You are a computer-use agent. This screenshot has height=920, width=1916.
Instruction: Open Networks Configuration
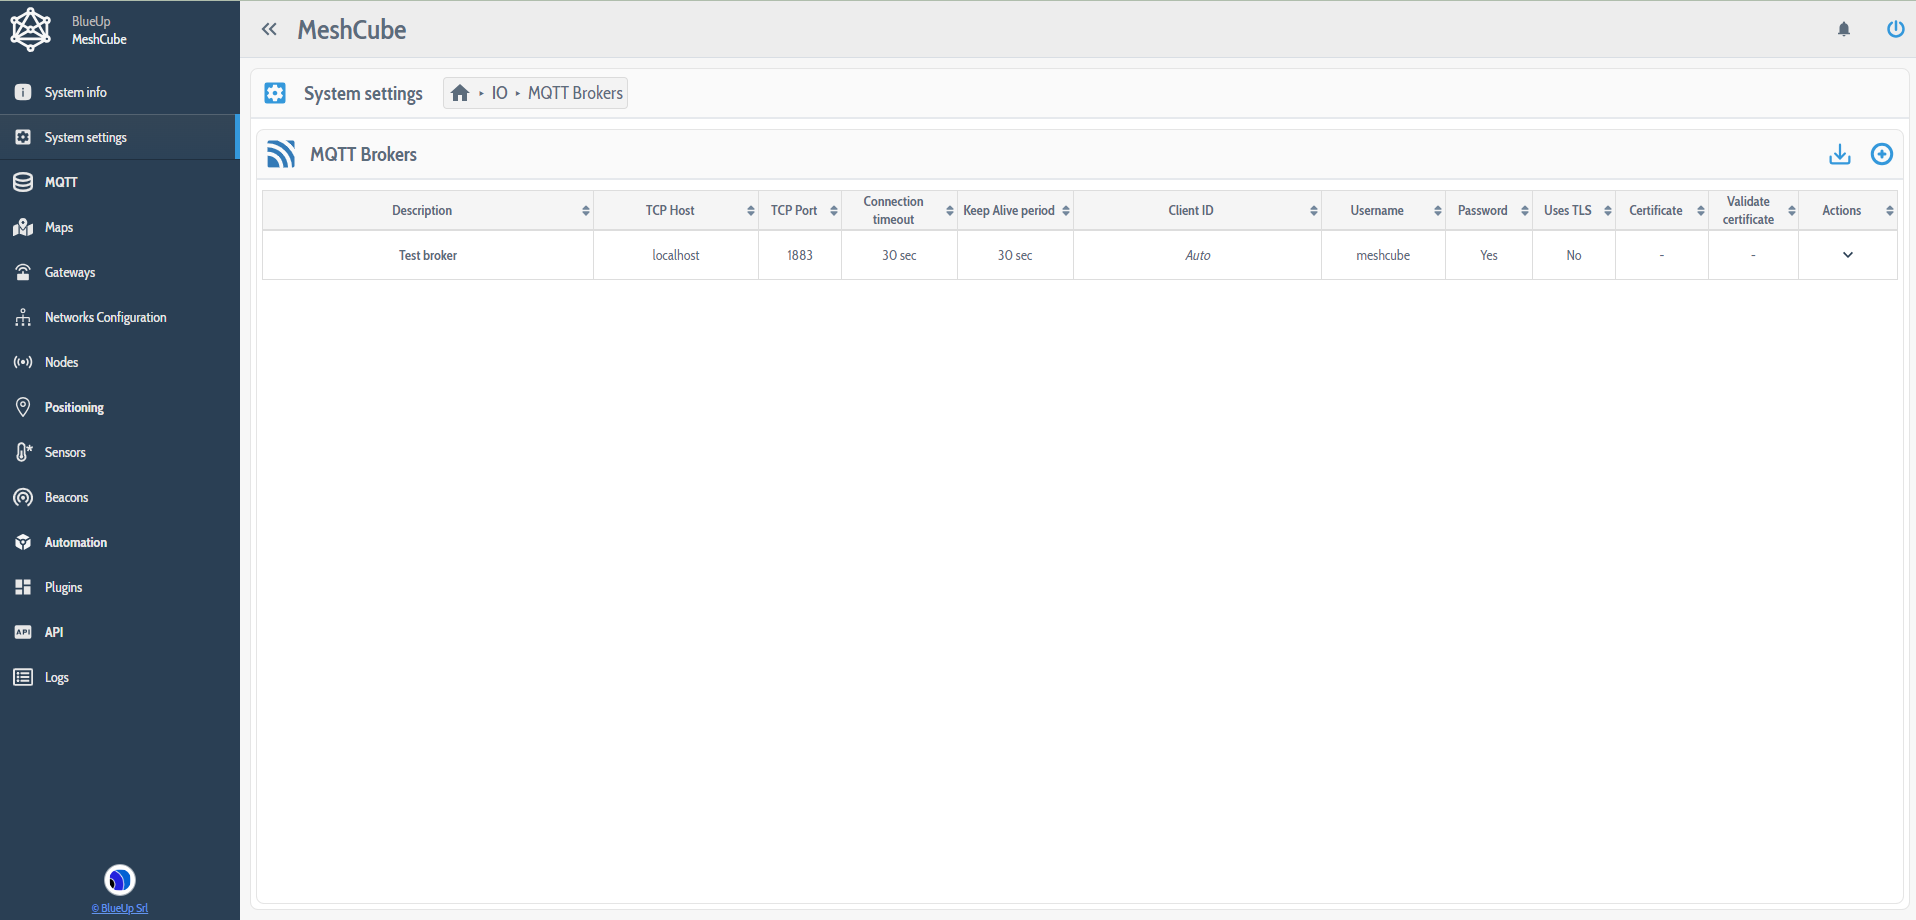(105, 317)
